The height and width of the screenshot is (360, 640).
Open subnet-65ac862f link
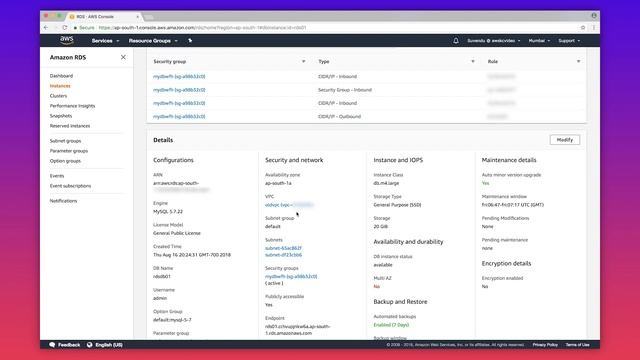pyautogui.click(x=283, y=248)
